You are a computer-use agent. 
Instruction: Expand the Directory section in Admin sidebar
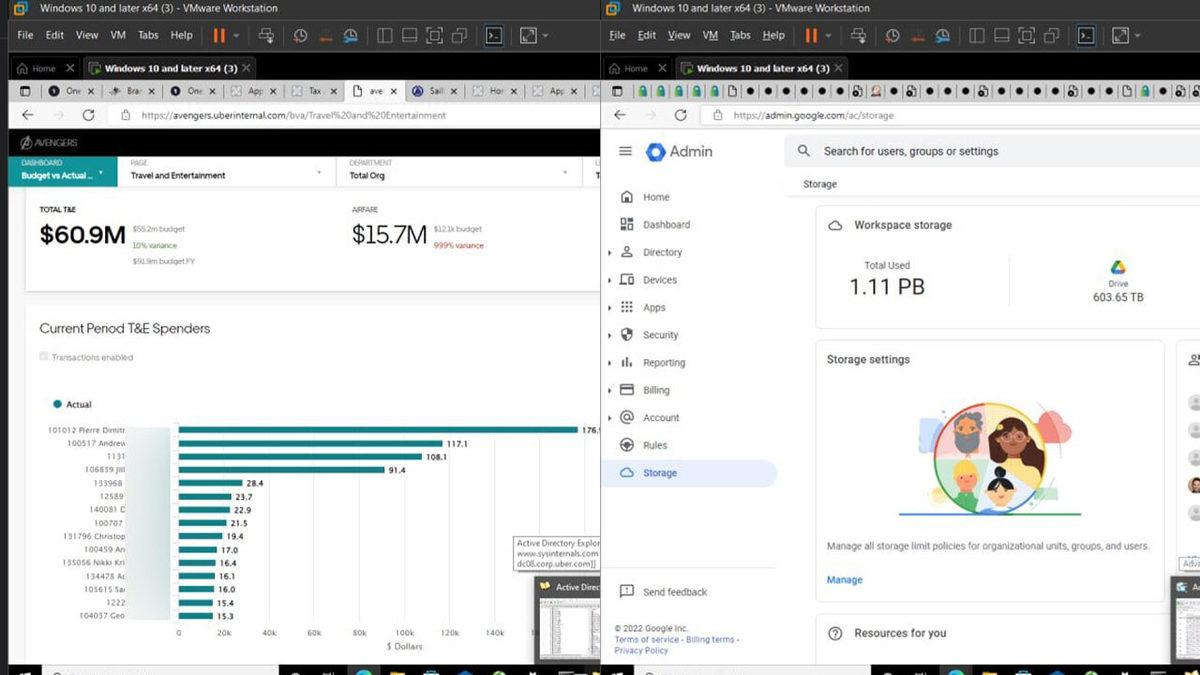[610, 252]
